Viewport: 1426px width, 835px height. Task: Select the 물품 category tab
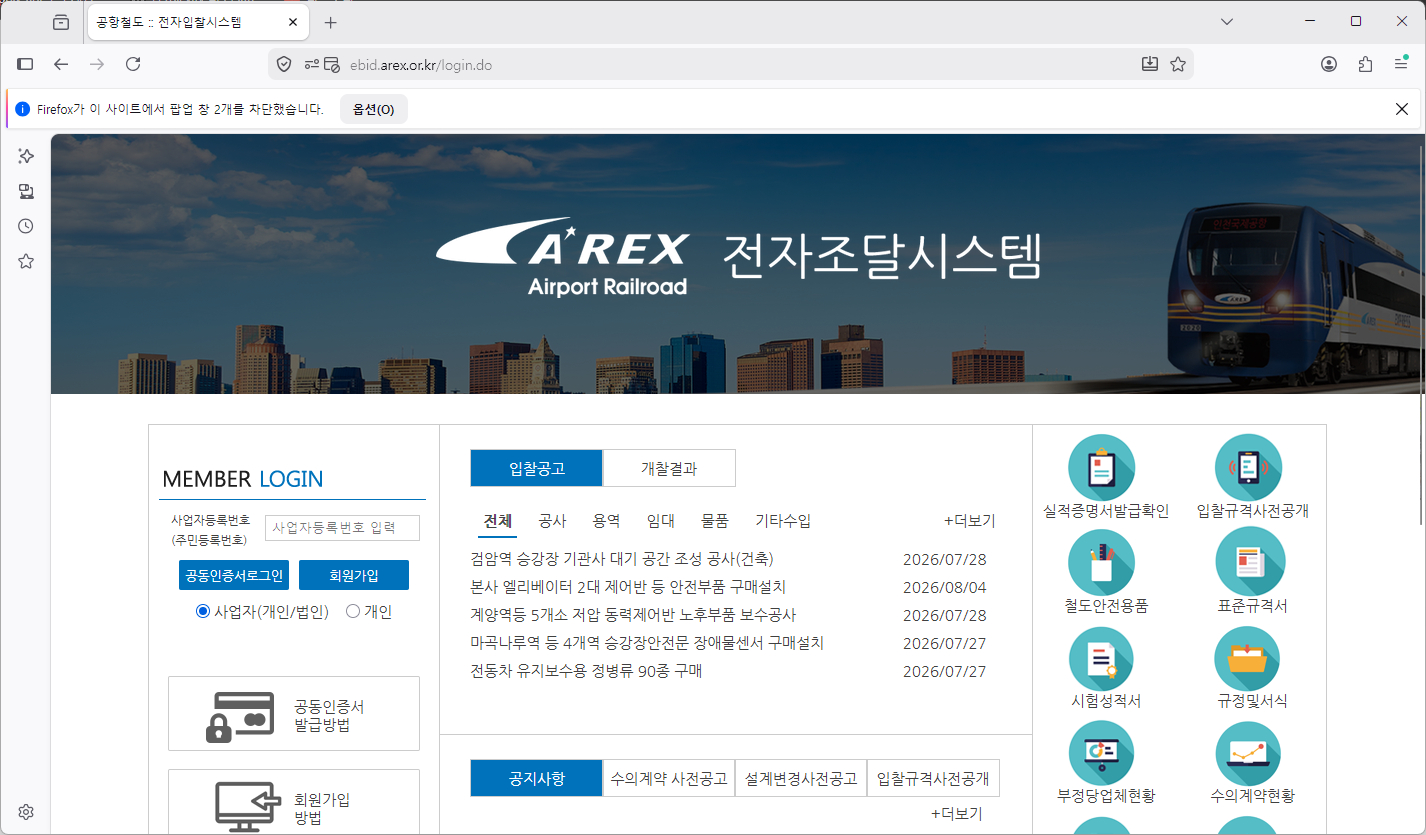click(715, 521)
